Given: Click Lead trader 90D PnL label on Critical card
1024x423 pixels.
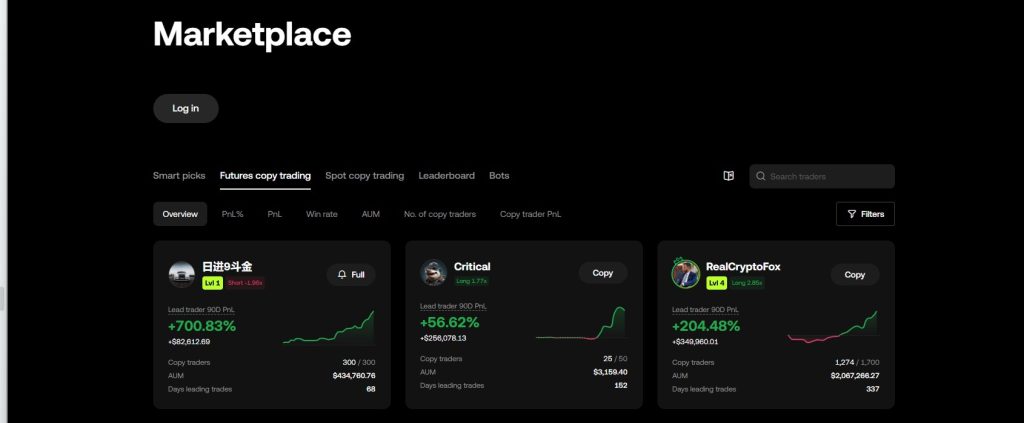Looking at the screenshot, I should pos(453,306).
